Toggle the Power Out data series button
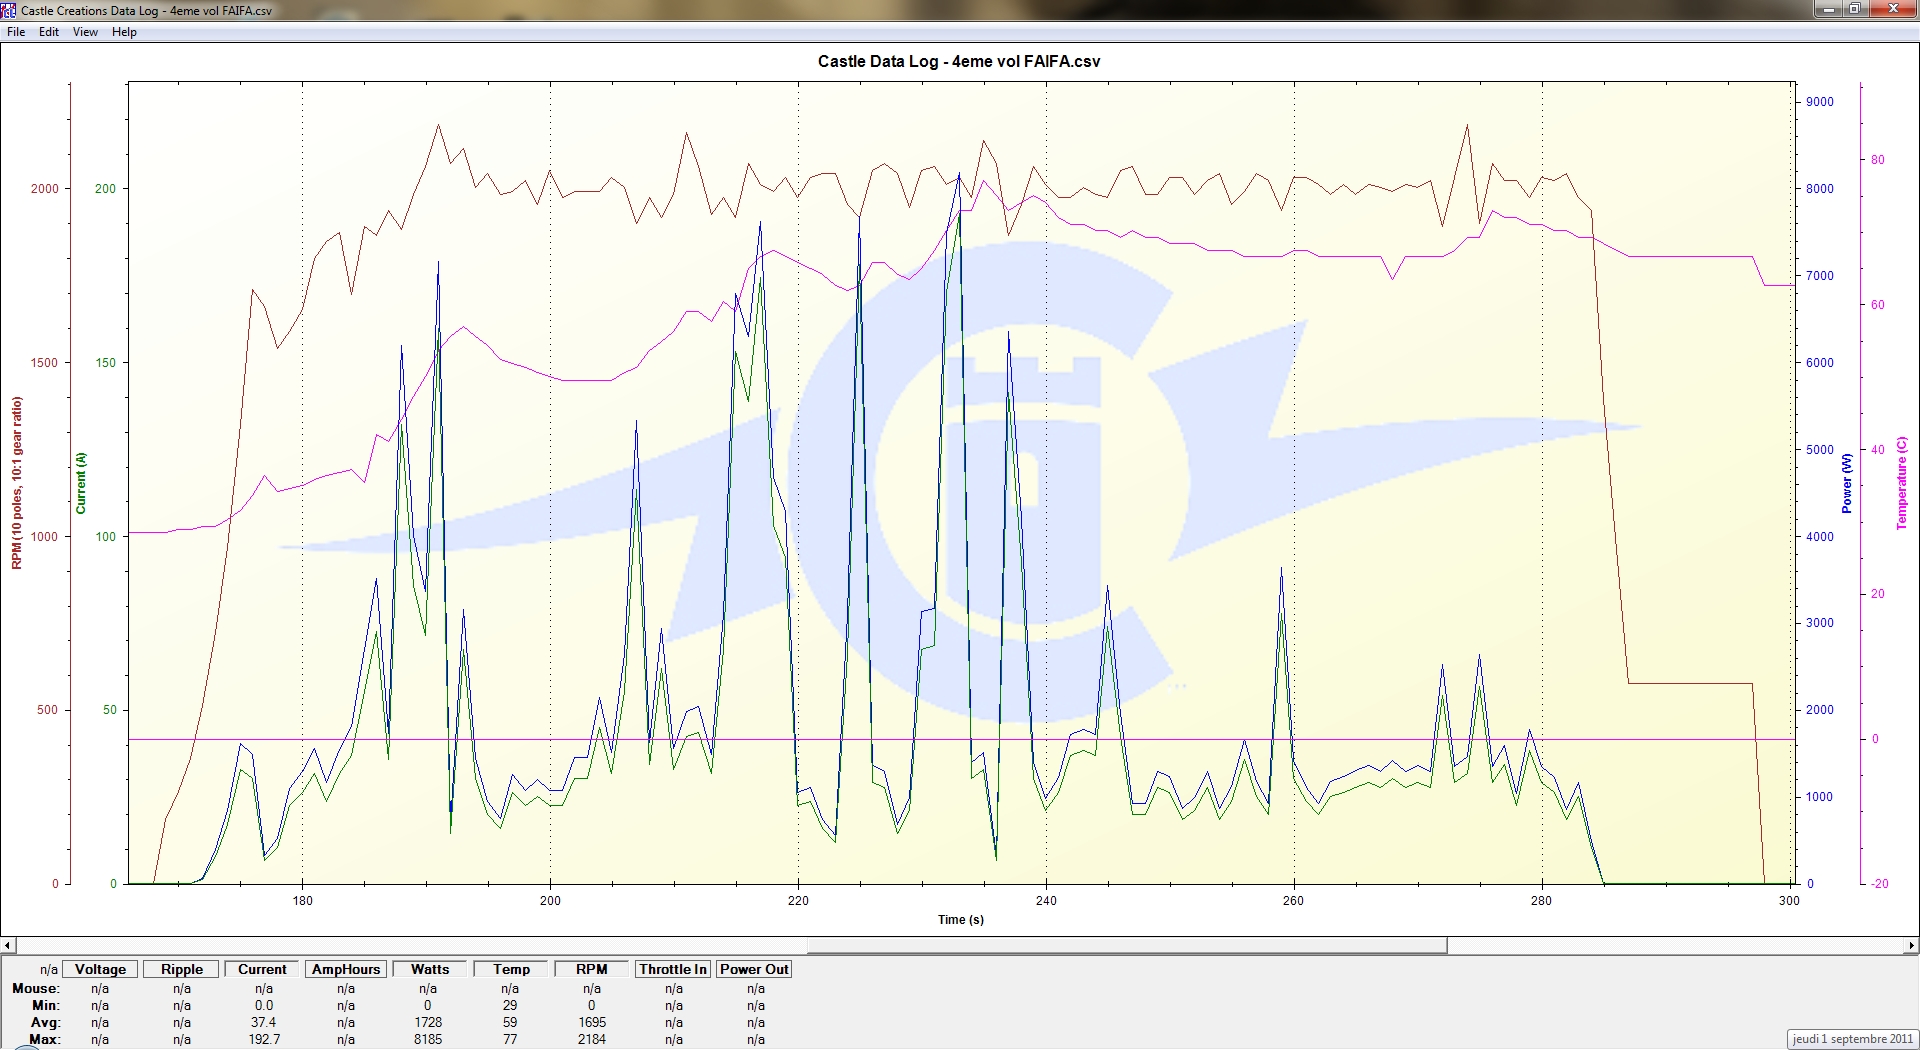This screenshot has height=1050, width=1920. (754, 969)
